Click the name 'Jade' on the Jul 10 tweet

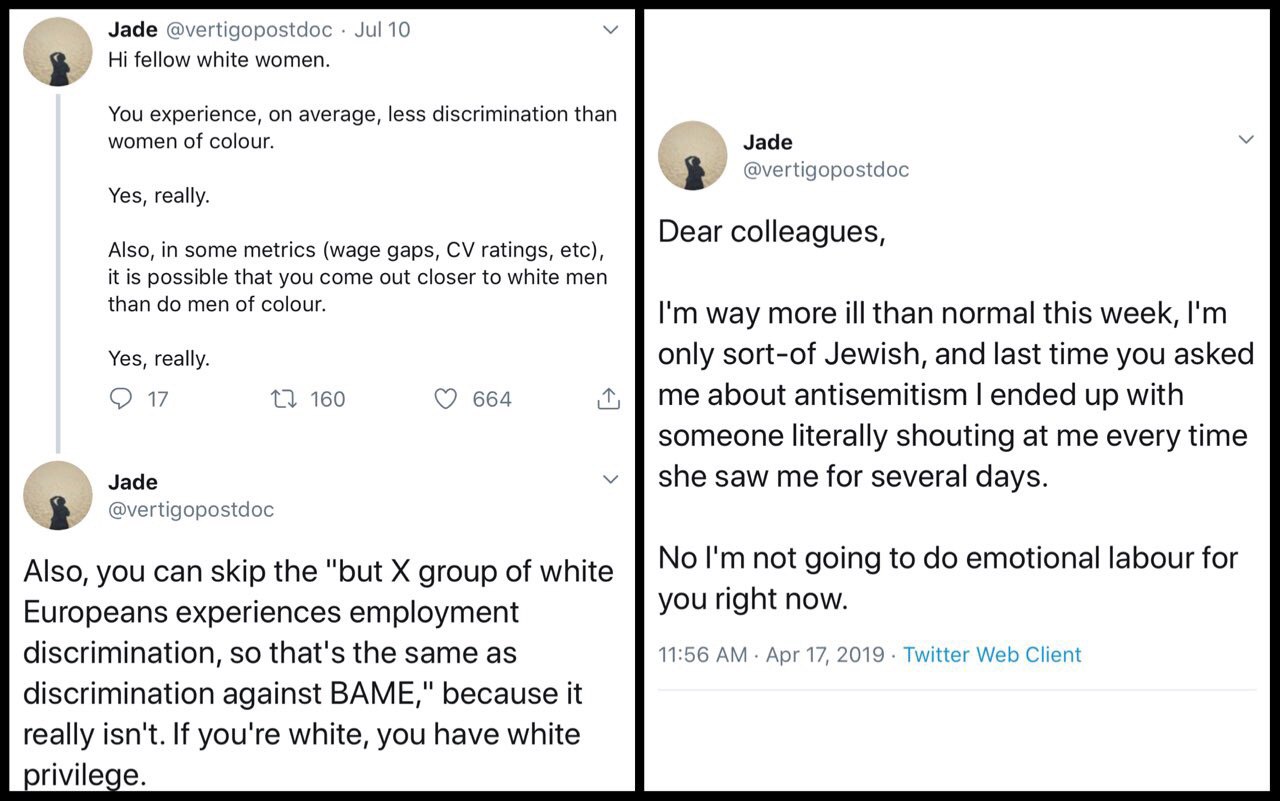pyautogui.click(x=132, y=30)
